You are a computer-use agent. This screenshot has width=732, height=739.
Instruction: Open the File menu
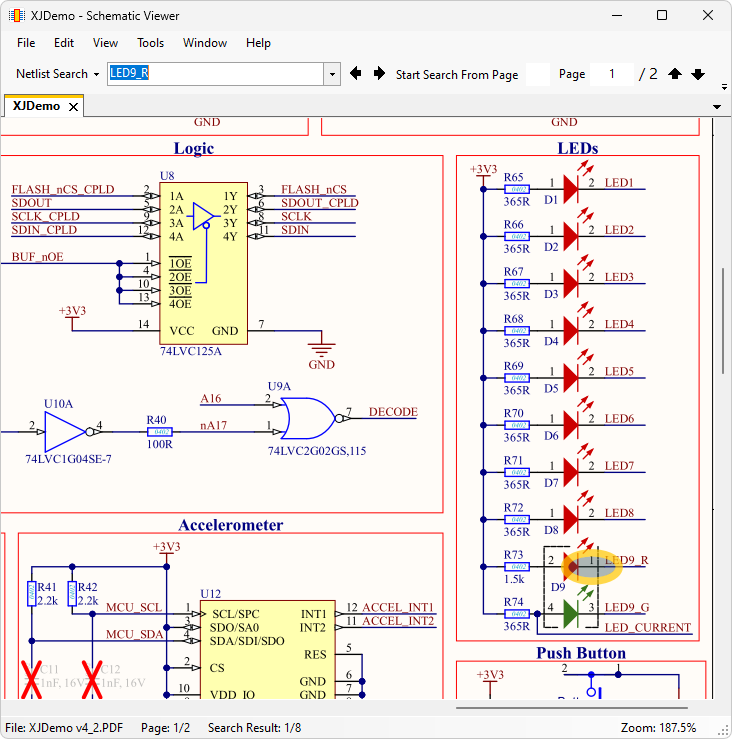26,43
